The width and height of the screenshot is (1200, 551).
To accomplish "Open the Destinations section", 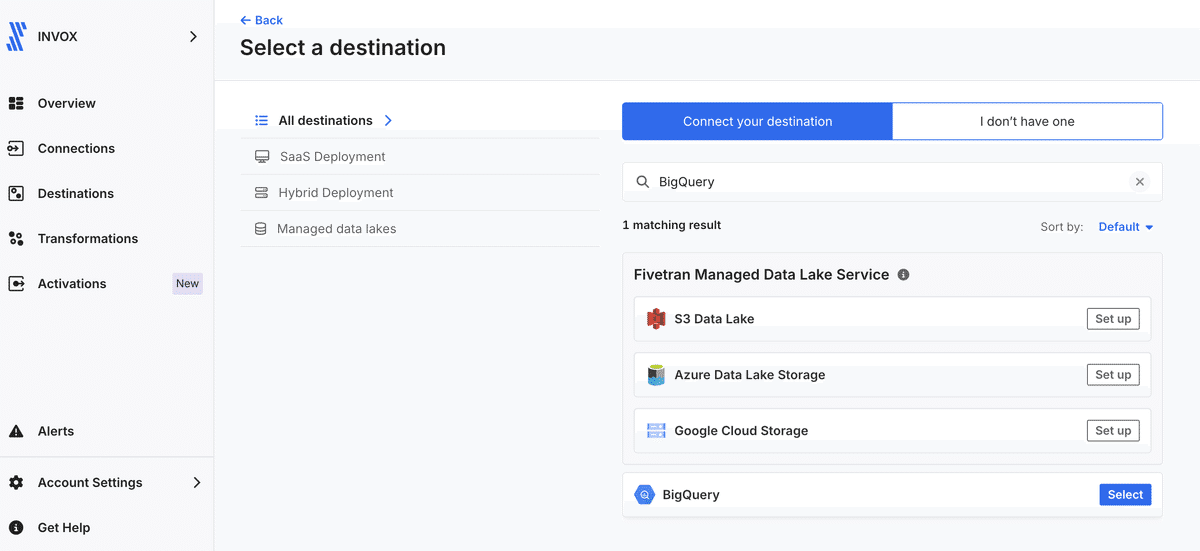I will coord(76,193).
